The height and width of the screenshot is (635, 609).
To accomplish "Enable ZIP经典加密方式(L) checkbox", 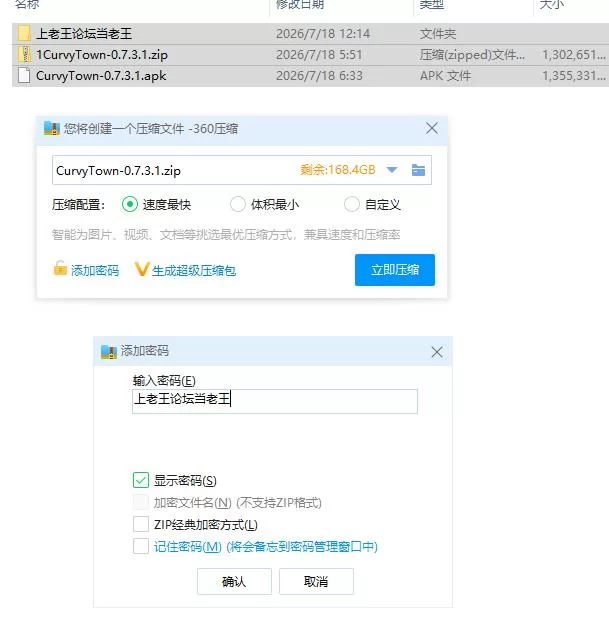I will (x=141, y=524).
